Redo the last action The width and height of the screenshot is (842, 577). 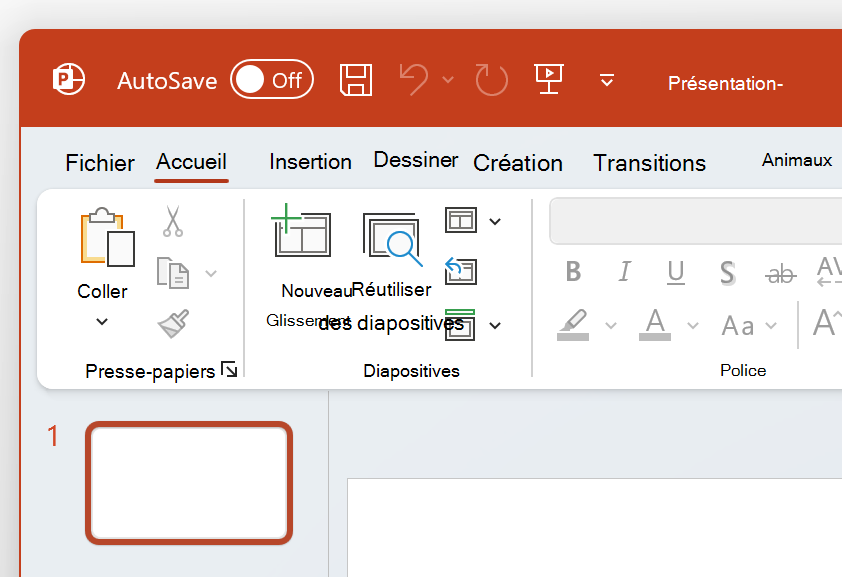[491, 80]
